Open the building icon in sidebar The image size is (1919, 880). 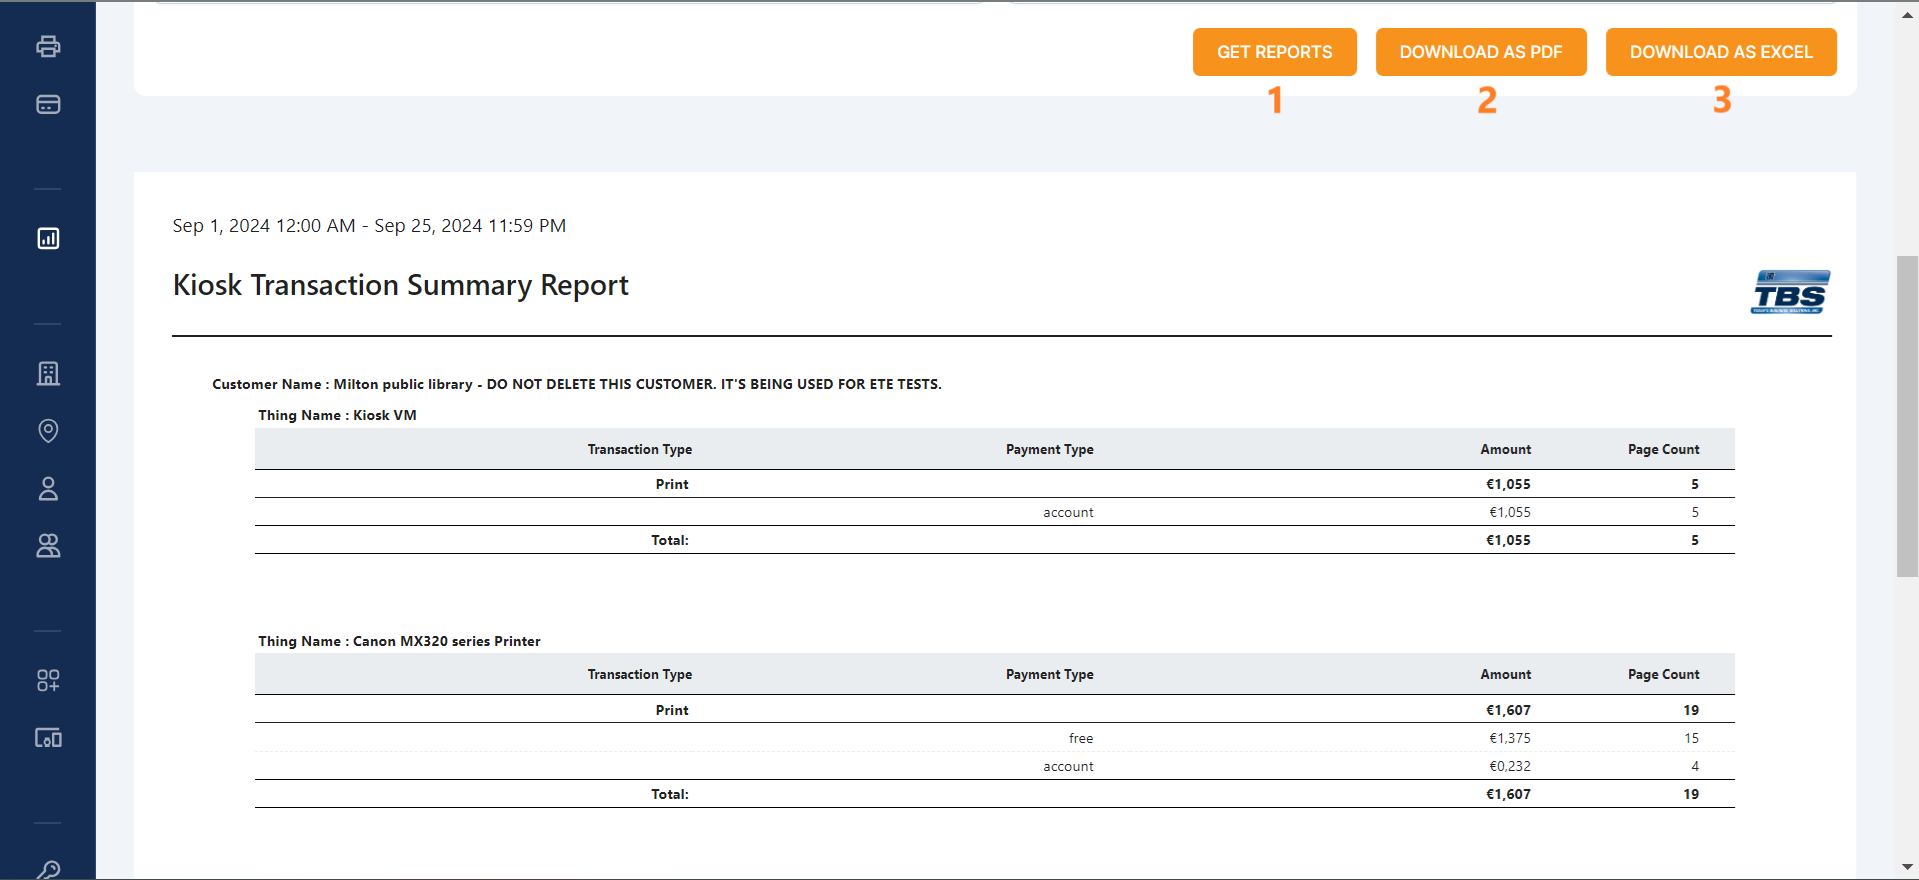(x=48, y=373)
